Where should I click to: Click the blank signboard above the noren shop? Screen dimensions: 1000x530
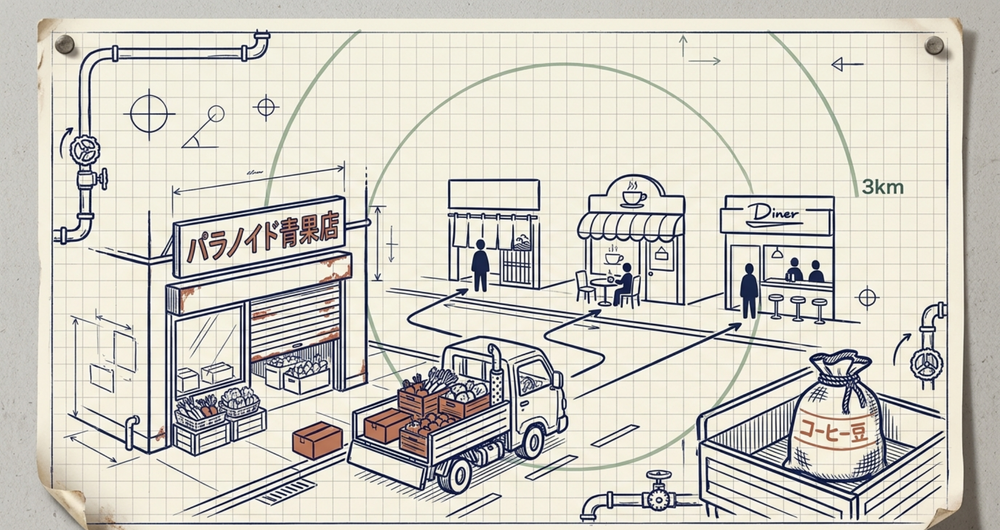coord(494,195)
